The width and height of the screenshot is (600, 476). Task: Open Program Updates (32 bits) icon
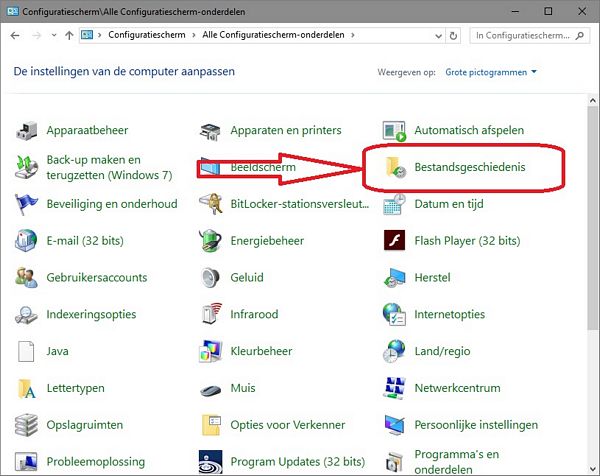point(210,461)
